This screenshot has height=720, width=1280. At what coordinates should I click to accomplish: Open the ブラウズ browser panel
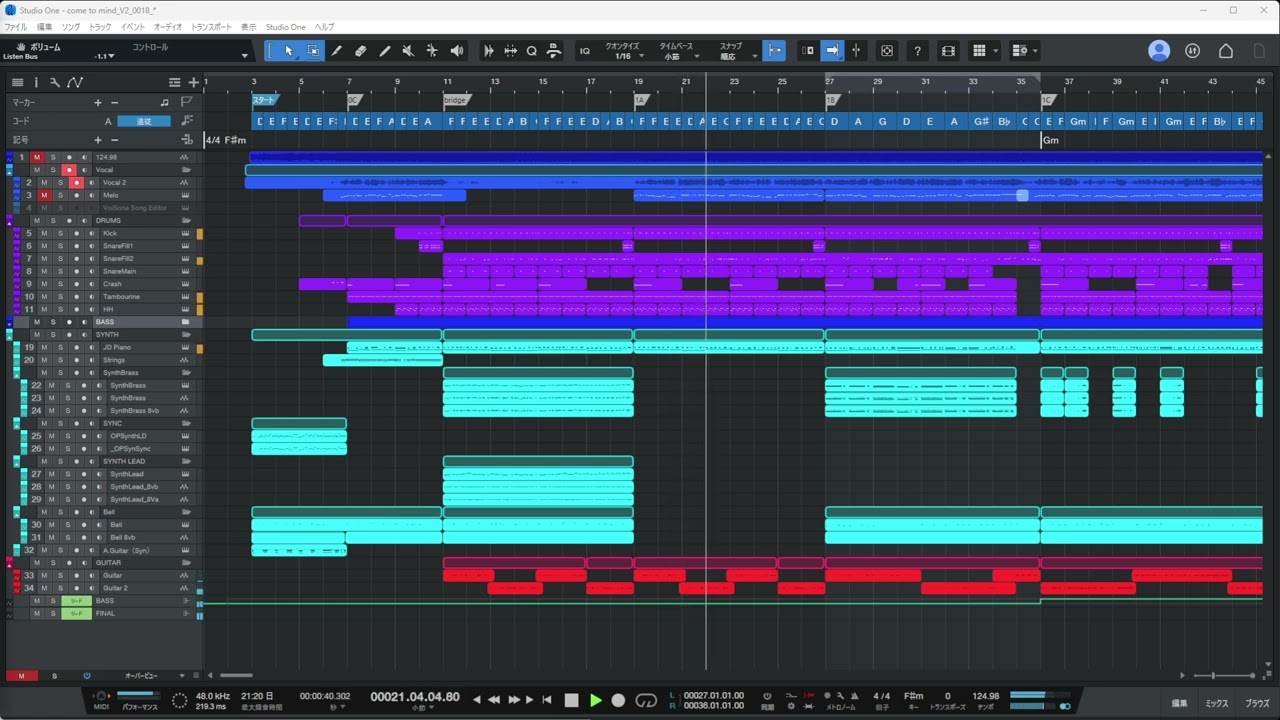click(x=1257, y=704)
